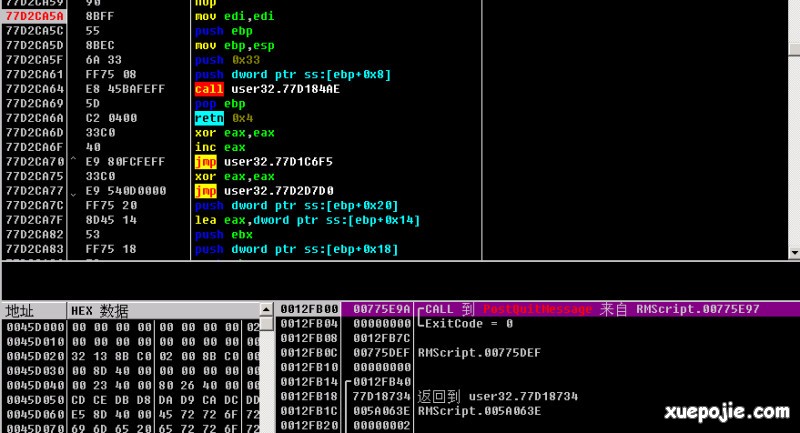Click opcode bytes 'E9 540D0000'
Screen dimensions: 800x433
click(126, 191)
